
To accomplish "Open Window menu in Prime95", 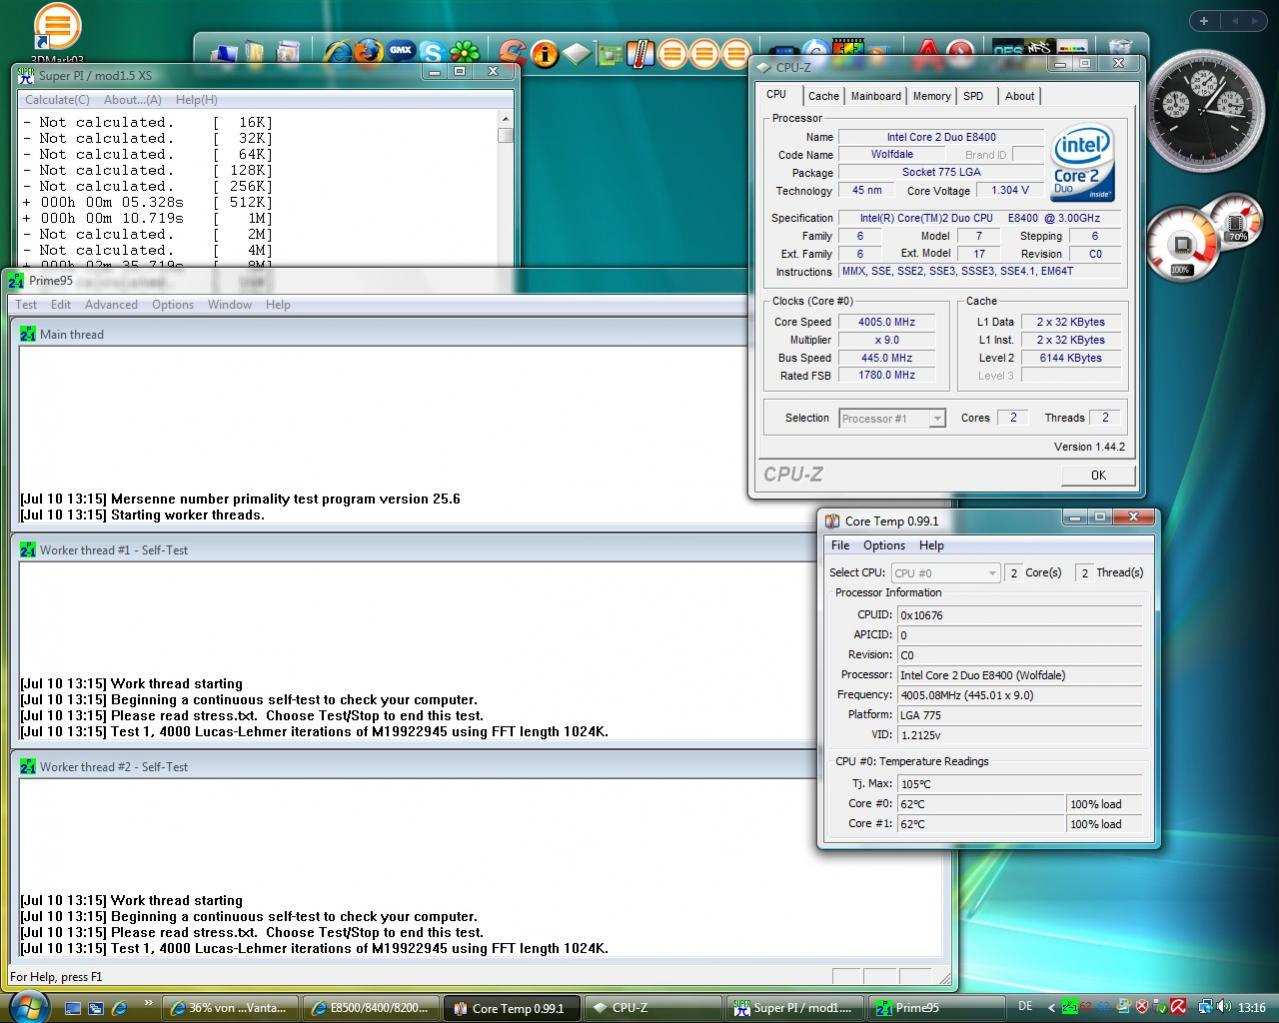I will point(230,305).
